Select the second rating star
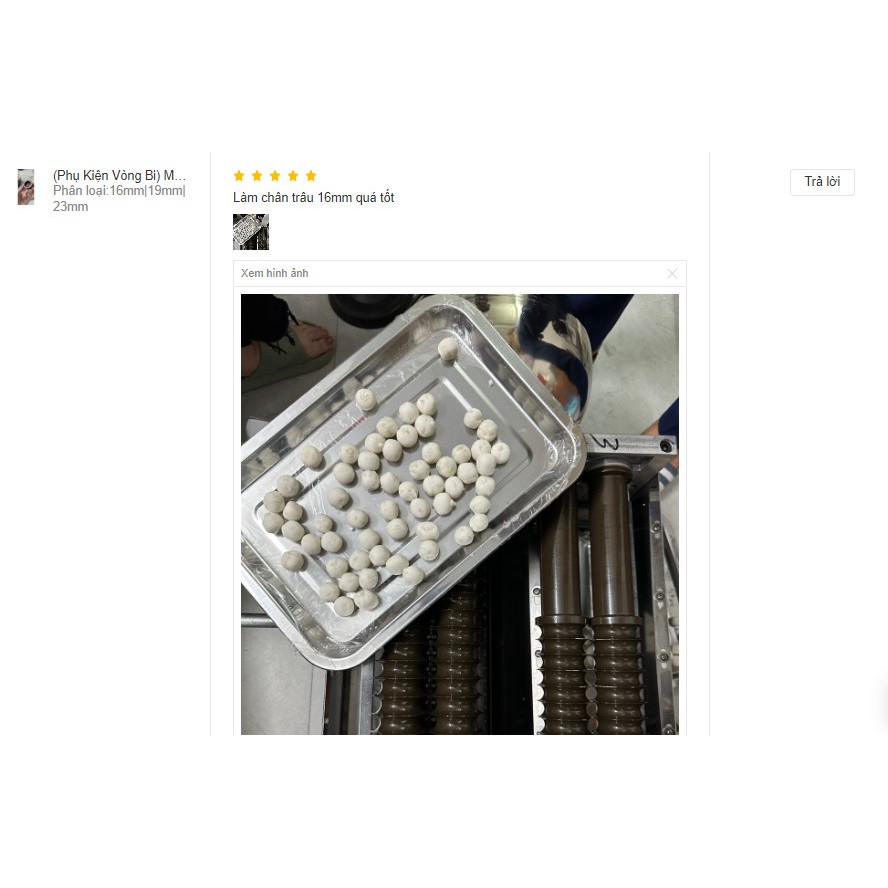The height and width of the screenshot is (888, 888). tap(257, 176)
